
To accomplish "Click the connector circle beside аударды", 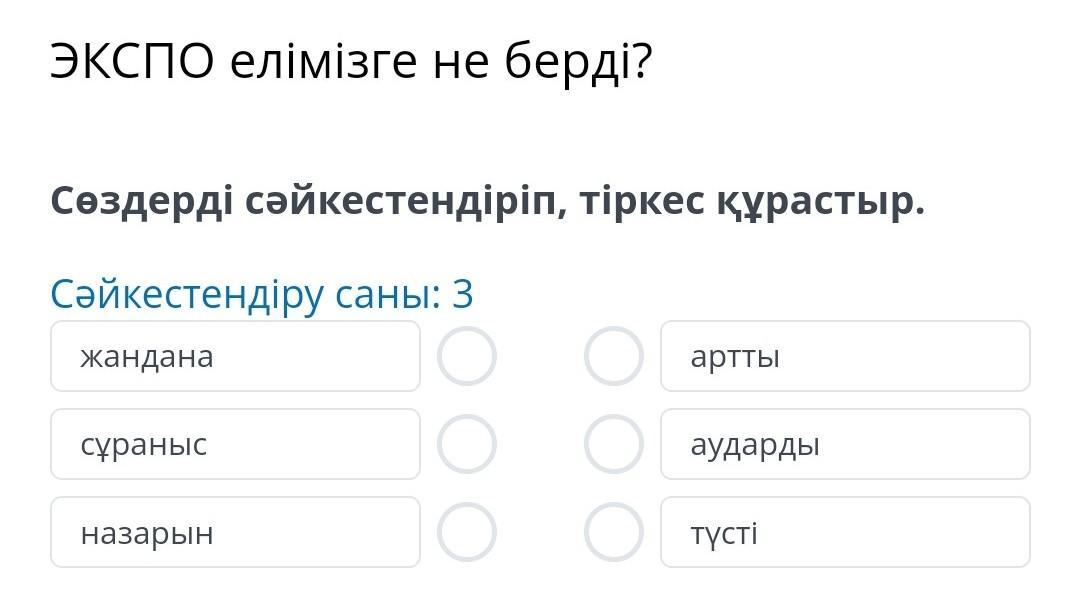I will tap(613, 445).
